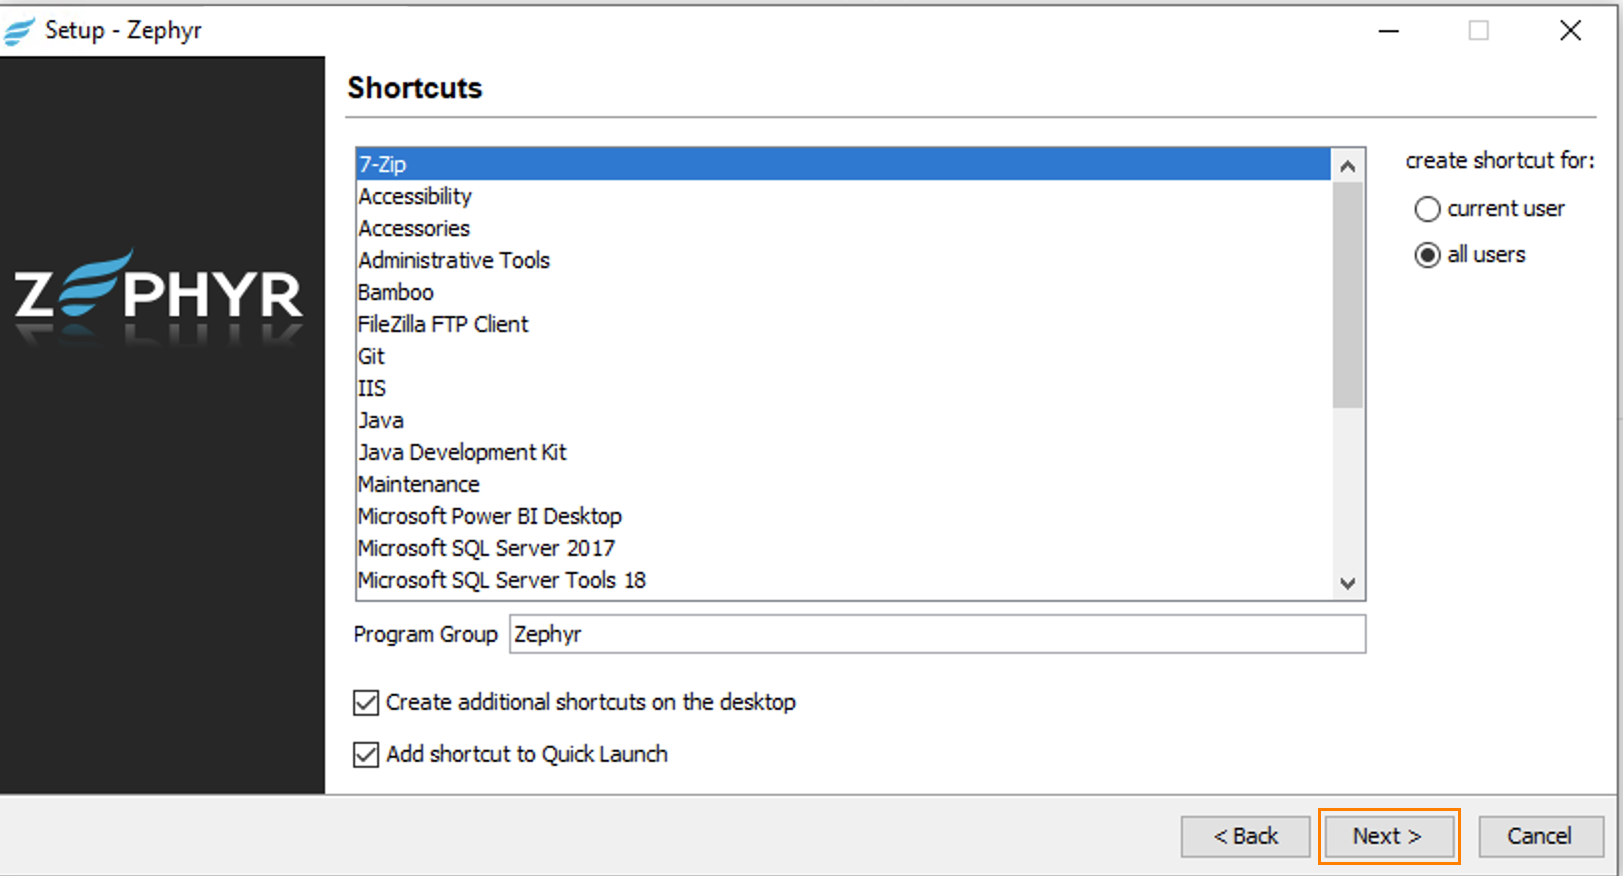1623x876 pixels.
Task: Click the Zephyr icon in title bar
Action: (x=19, y=31)
